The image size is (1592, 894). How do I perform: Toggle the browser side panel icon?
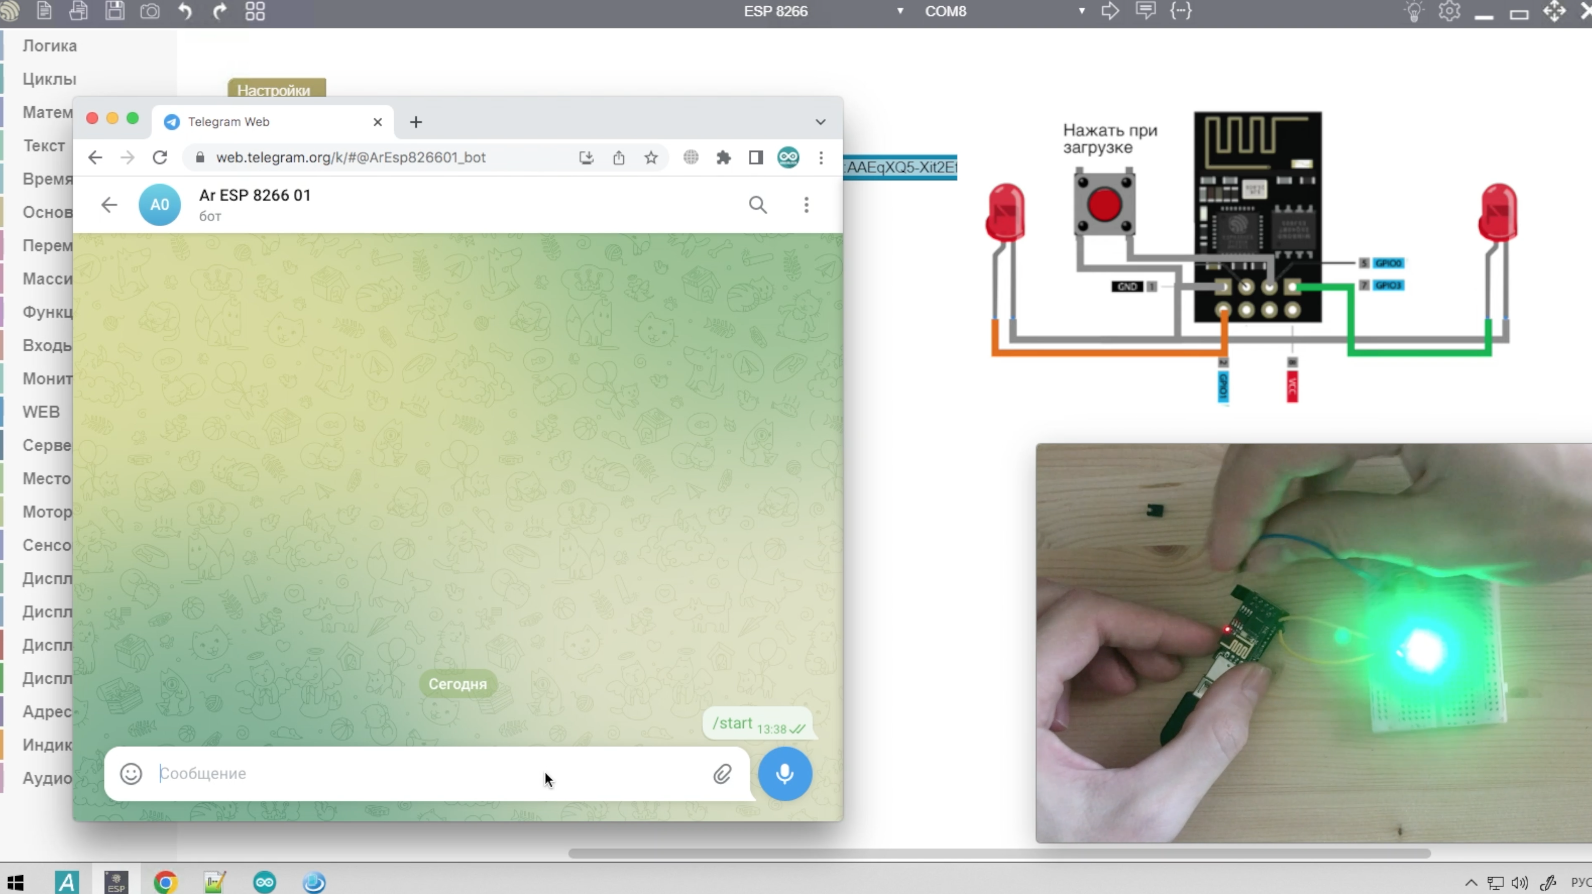[756, 157]
